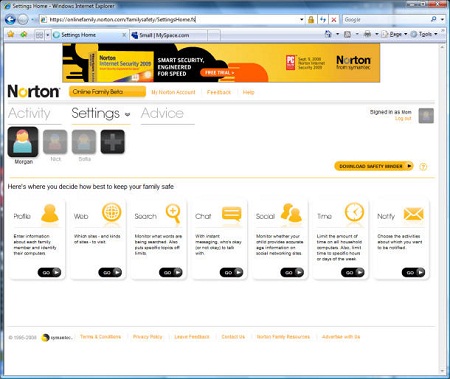Click the Notify envelope icon
450x379 pixels.
click(x=414, y=214)
